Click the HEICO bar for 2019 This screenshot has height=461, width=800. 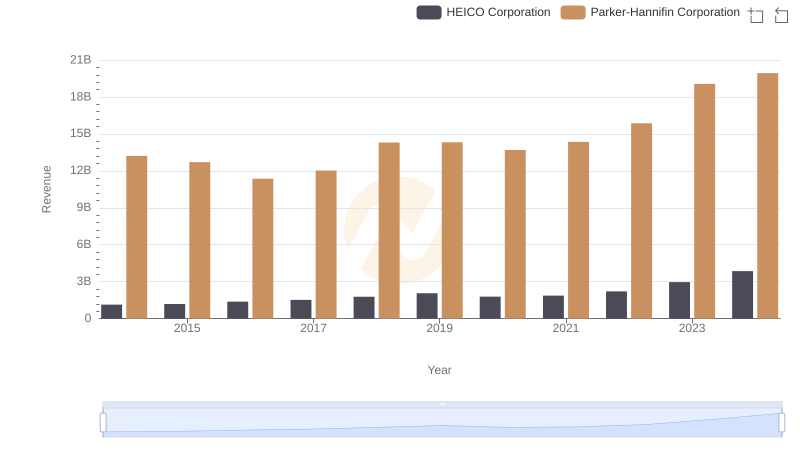pyautogui.click(x=427, y=306)
